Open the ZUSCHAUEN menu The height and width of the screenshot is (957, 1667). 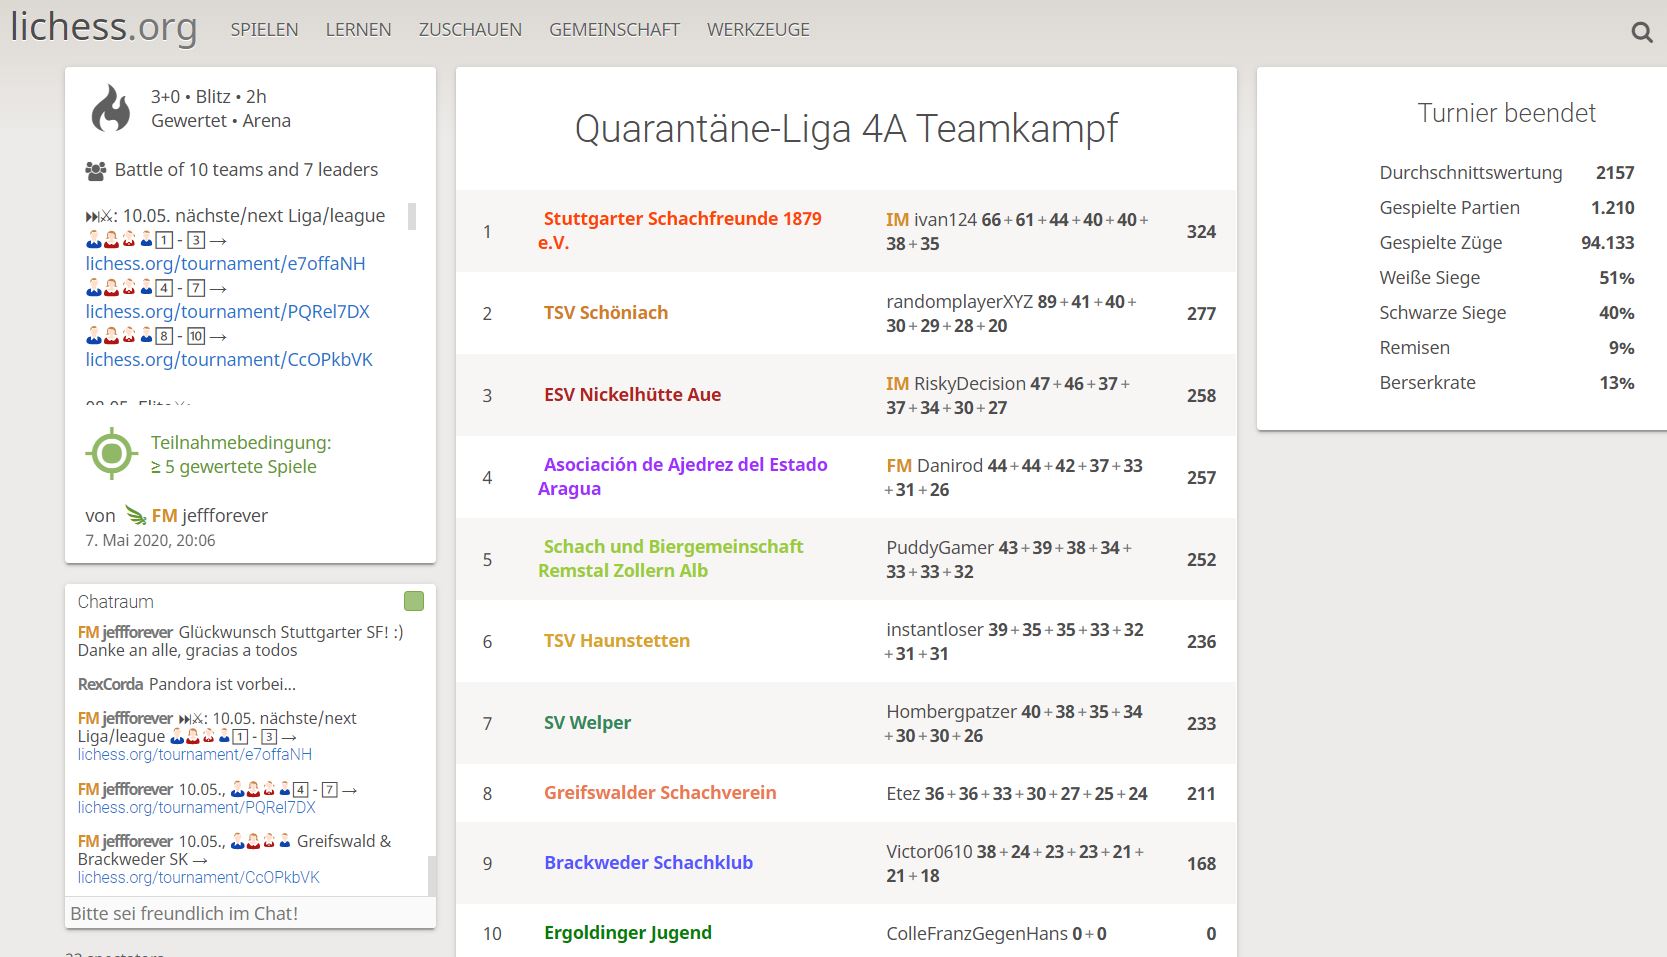point(470,30)
